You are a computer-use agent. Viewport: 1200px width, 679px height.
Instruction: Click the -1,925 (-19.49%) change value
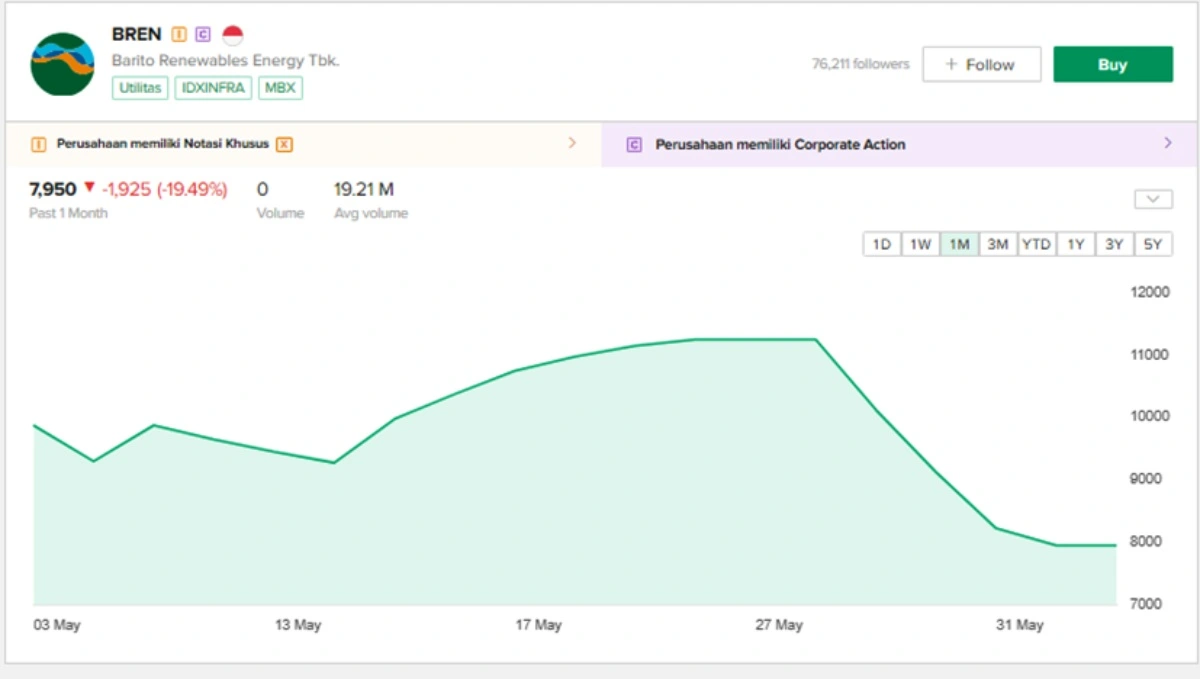pos(165,188)
